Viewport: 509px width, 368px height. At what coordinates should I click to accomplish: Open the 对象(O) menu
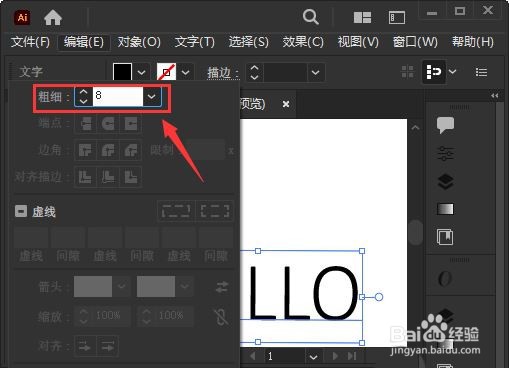(x=139, y=42)
